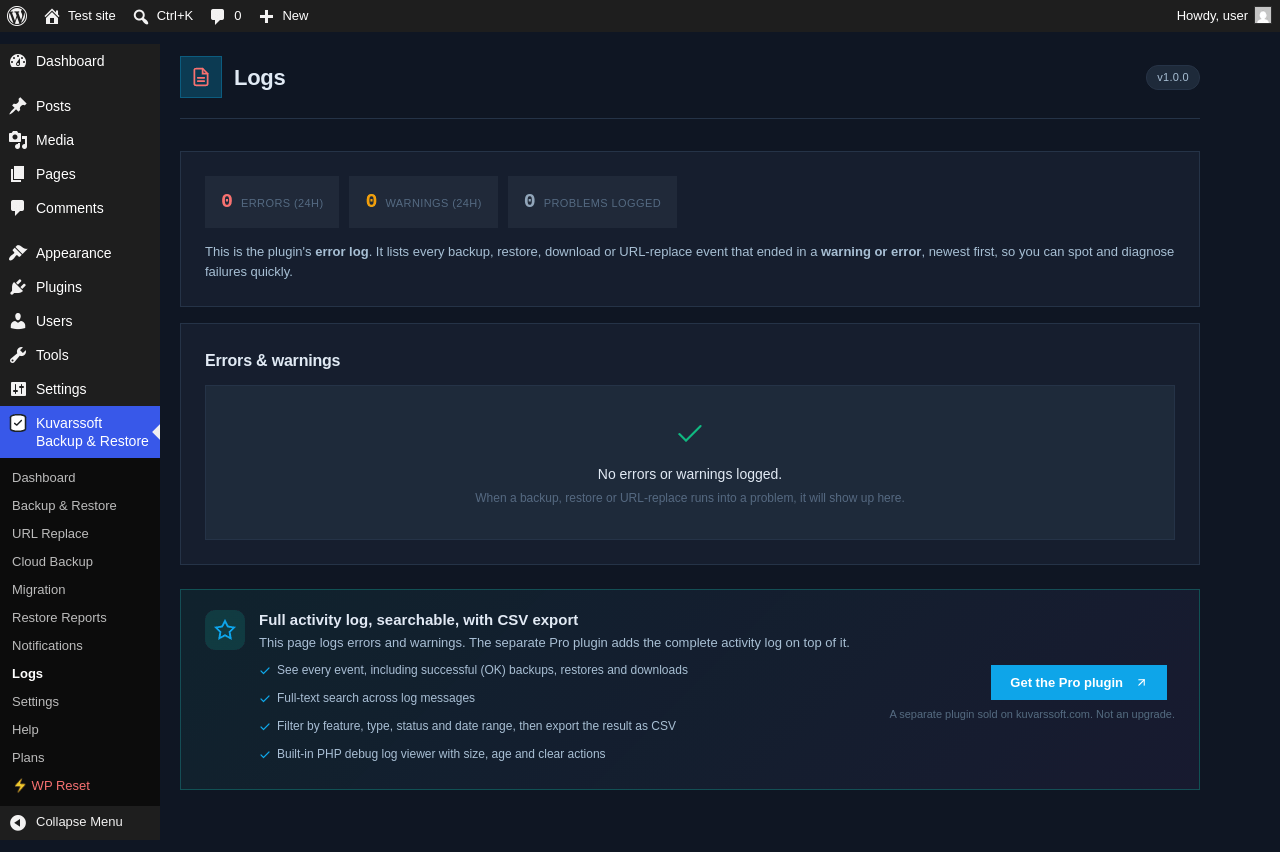
Task: Click the Settings sliders icon
Action: [18, 389]
